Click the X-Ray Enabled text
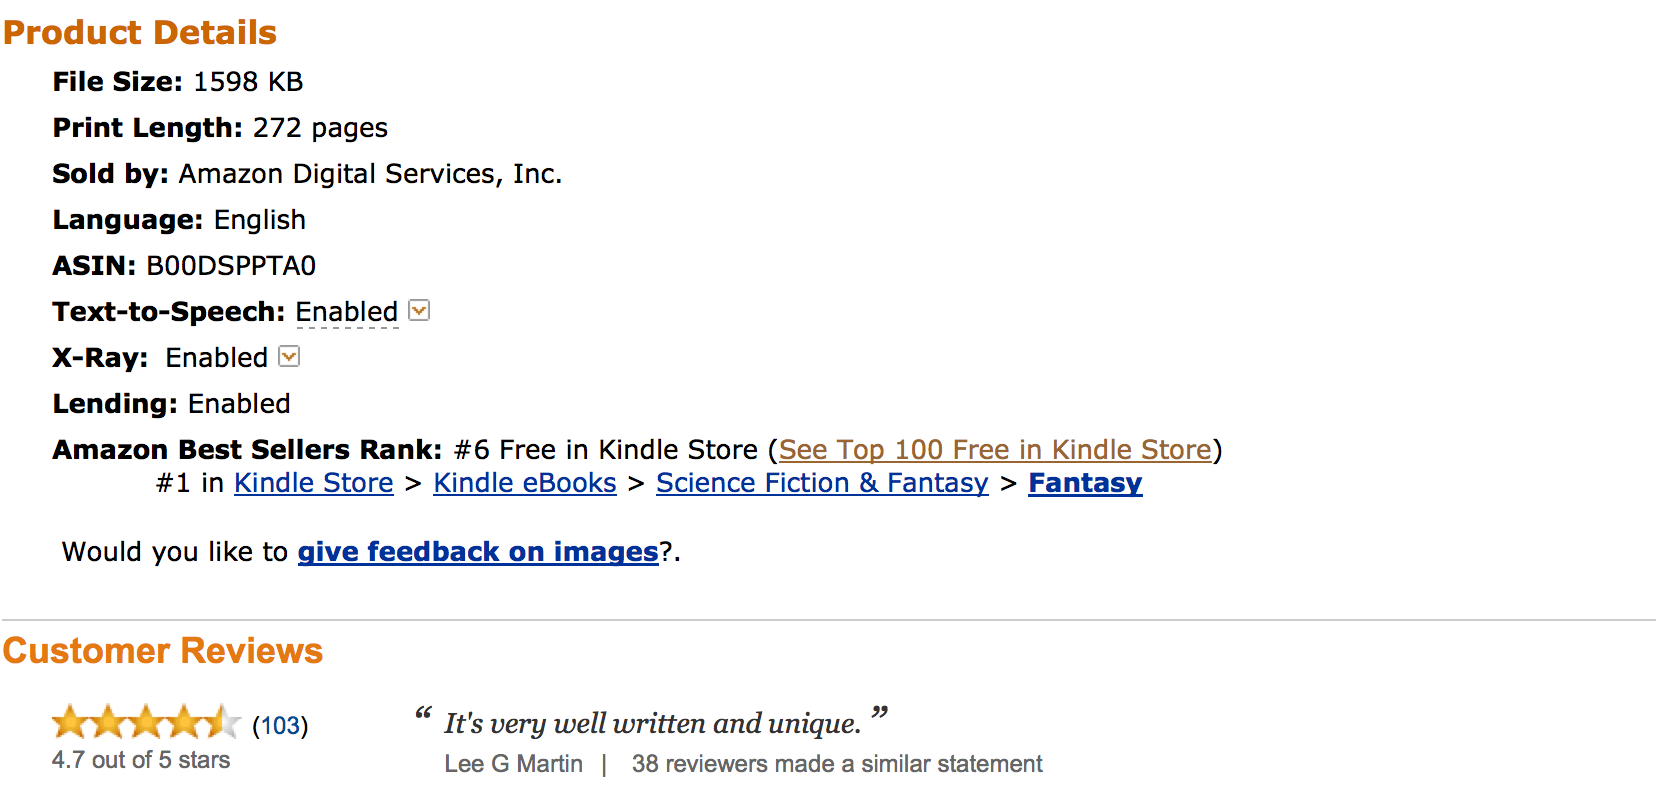 (216, 358)
